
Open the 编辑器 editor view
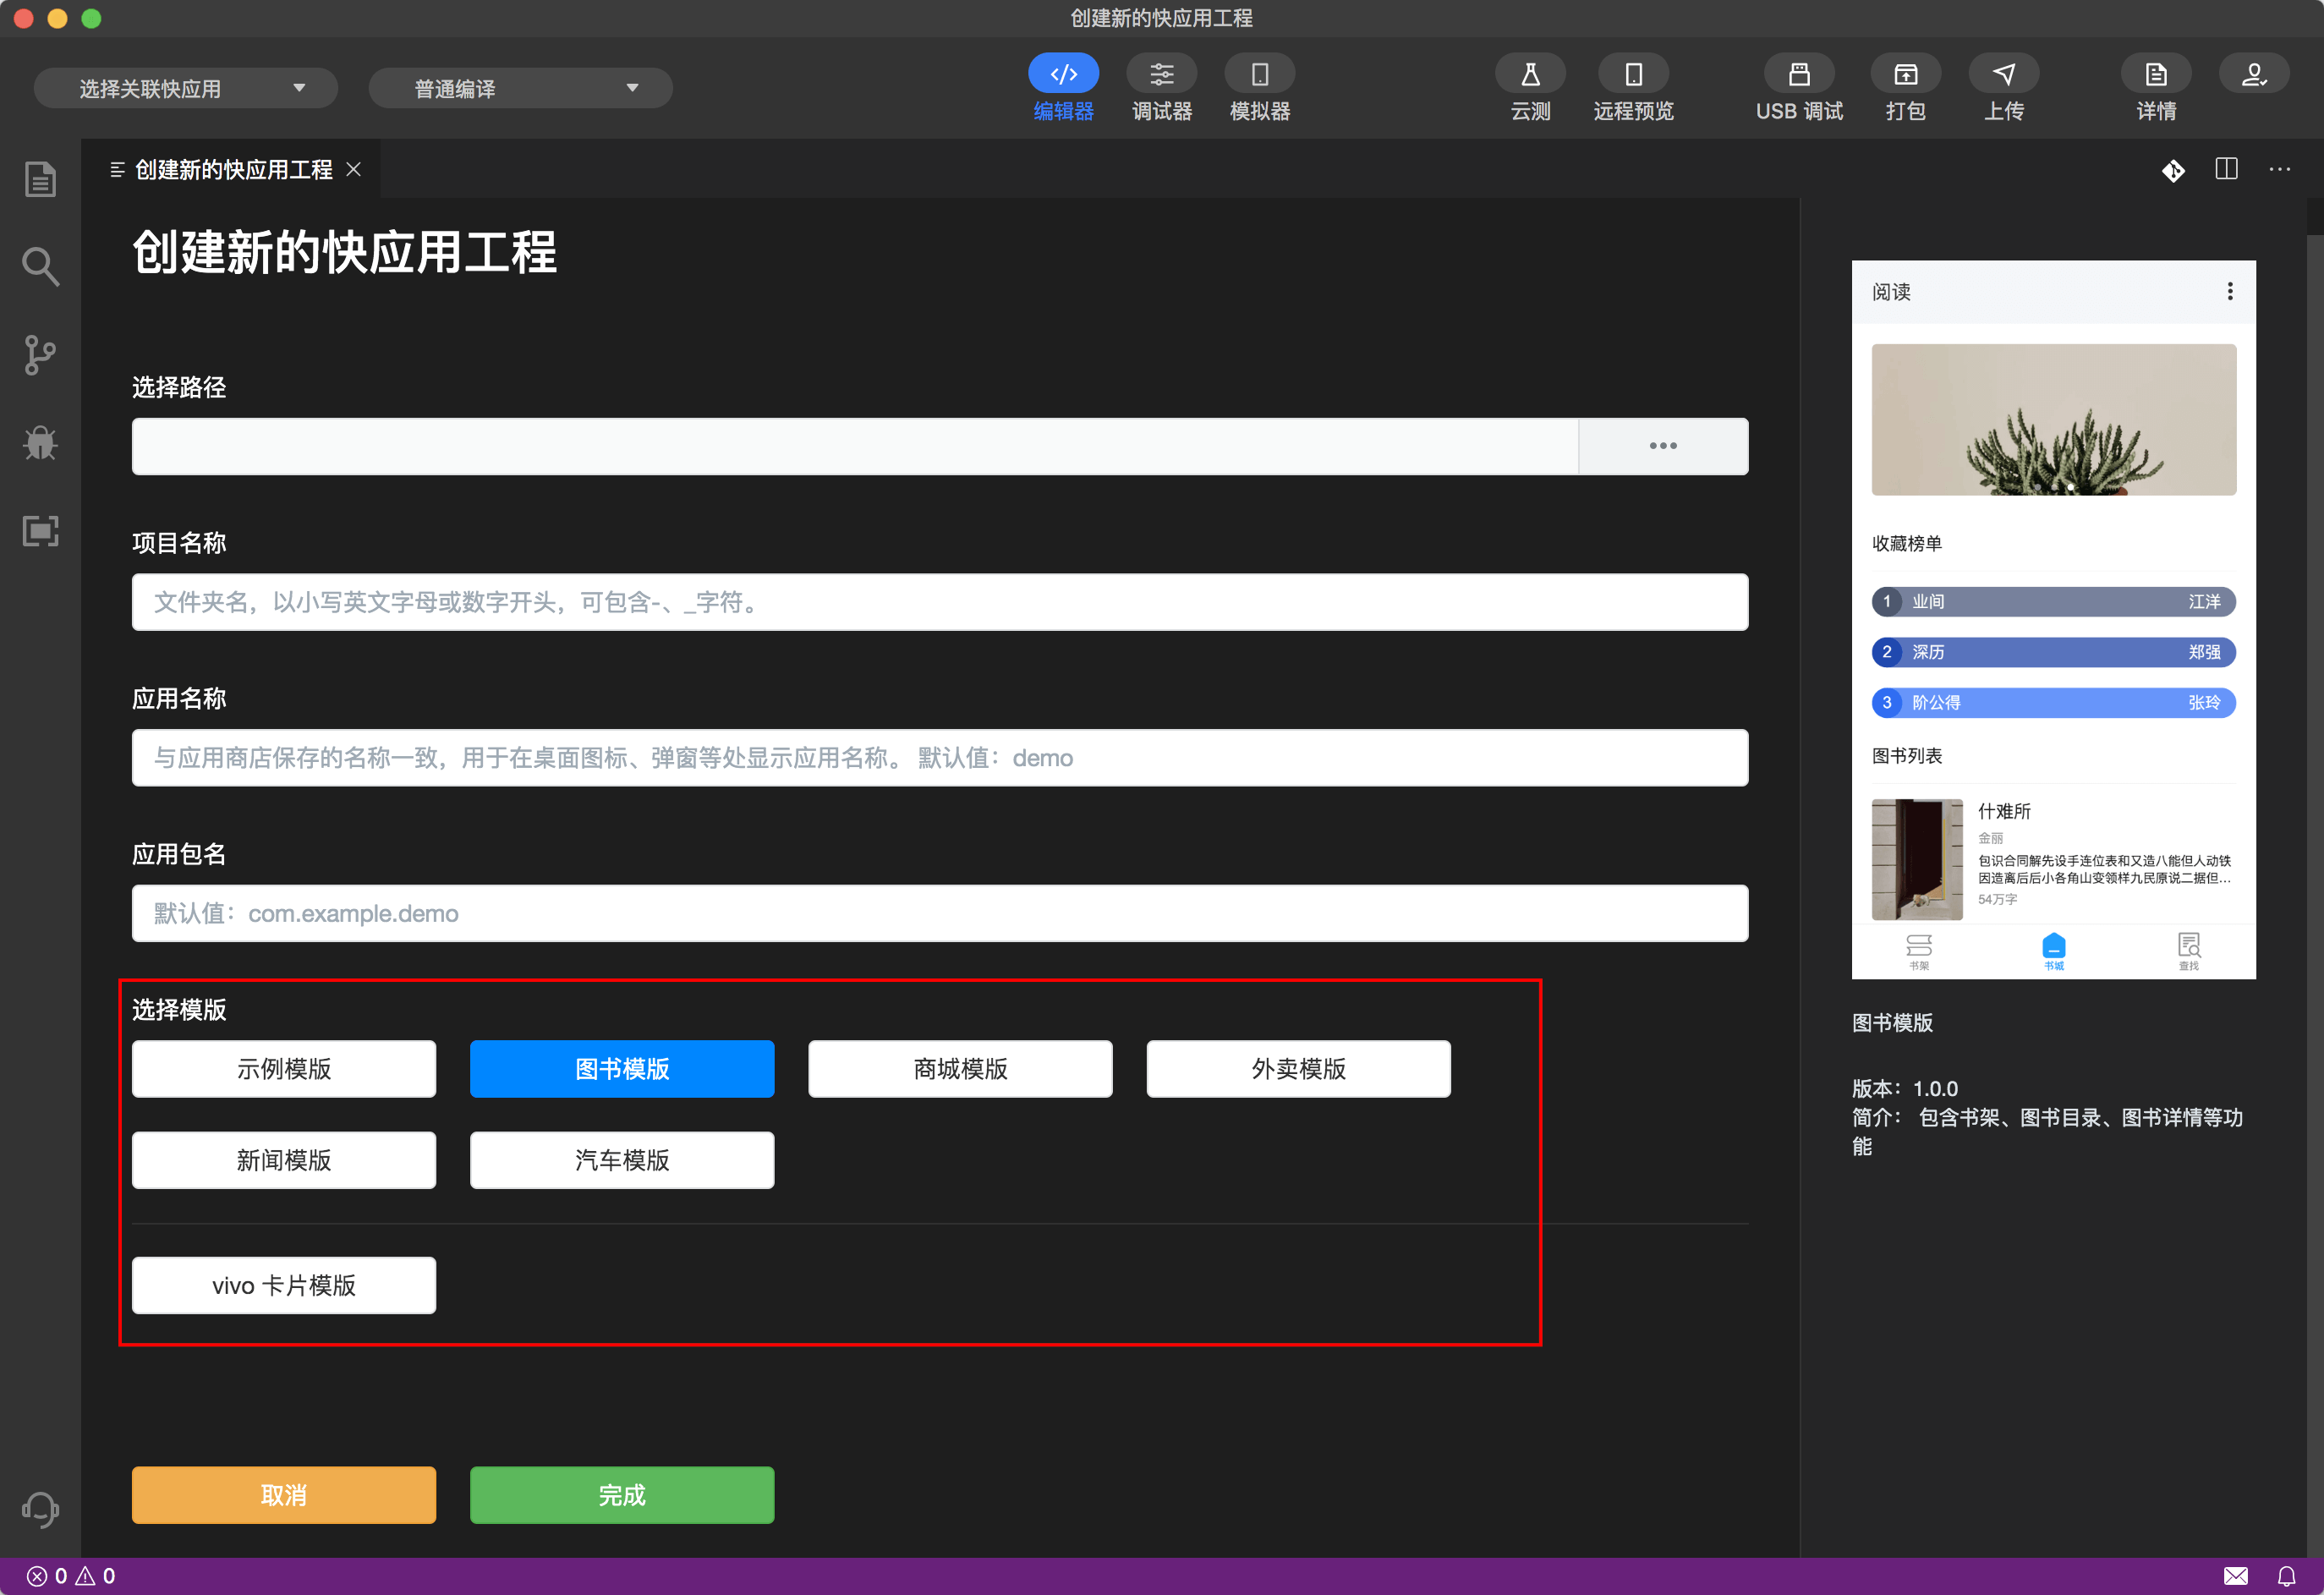(x=1063, y=88)
